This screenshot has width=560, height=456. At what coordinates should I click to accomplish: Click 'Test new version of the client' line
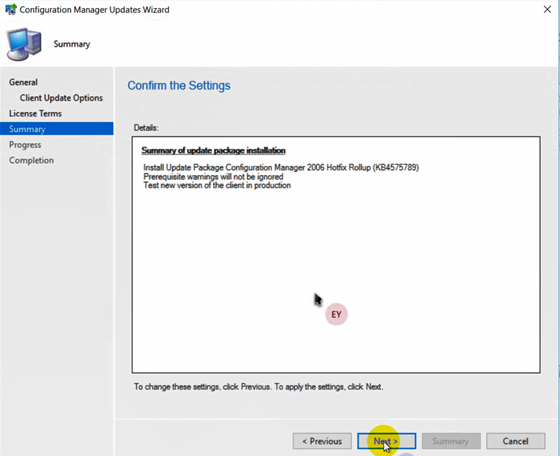[217, 185]
